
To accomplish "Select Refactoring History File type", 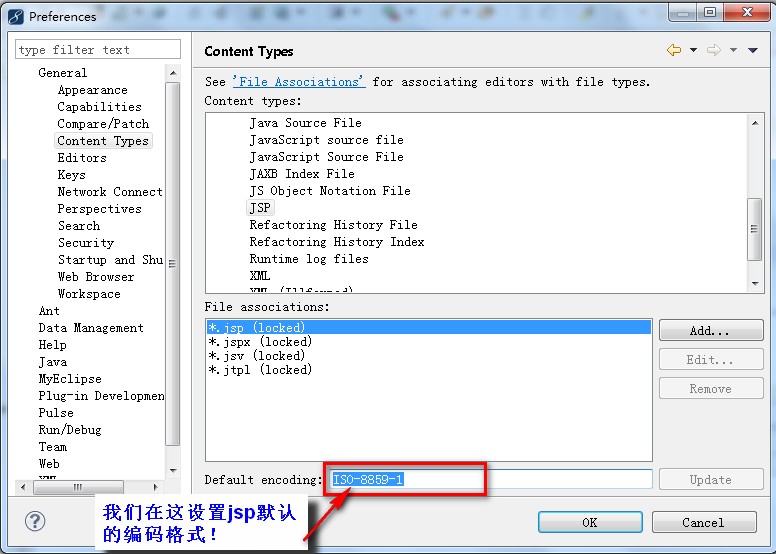I will click(x=334, y=225).
